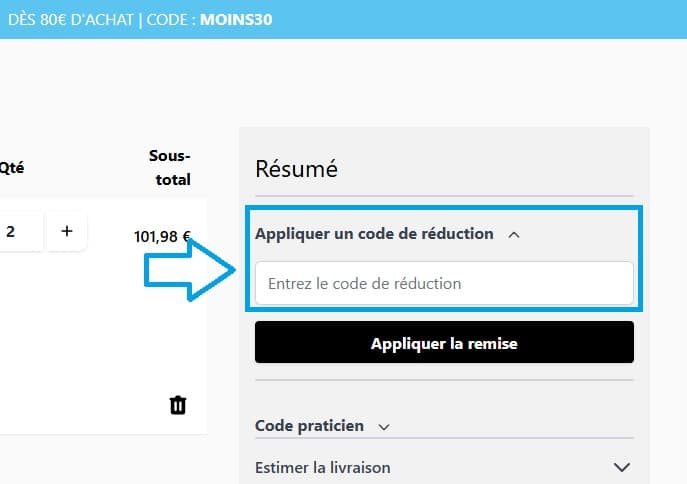687x484 pixels.
Task: Expand Code praticien using its chevron
Action: [384, 427]
